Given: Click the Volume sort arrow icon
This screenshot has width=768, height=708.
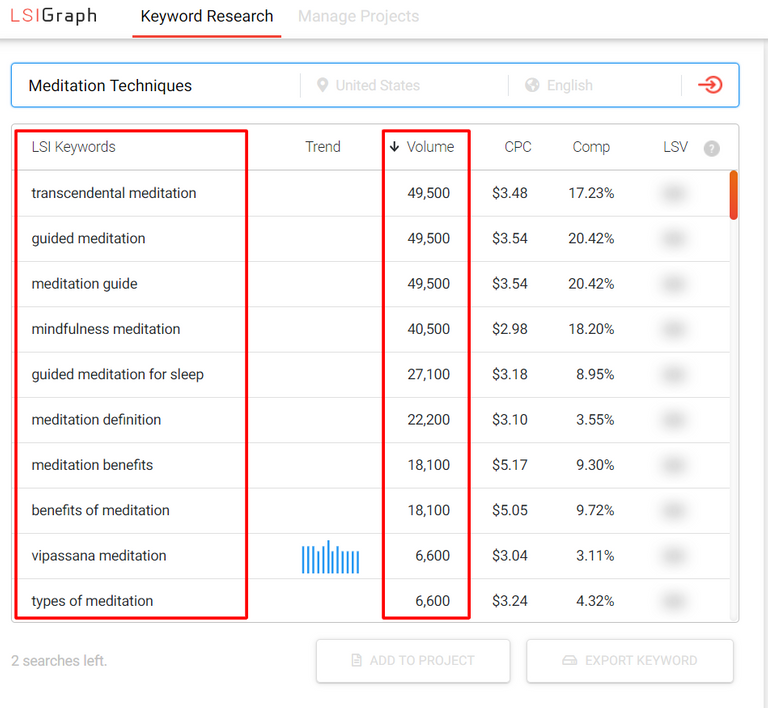Looking at the screenshot, I should pos(394,146).
